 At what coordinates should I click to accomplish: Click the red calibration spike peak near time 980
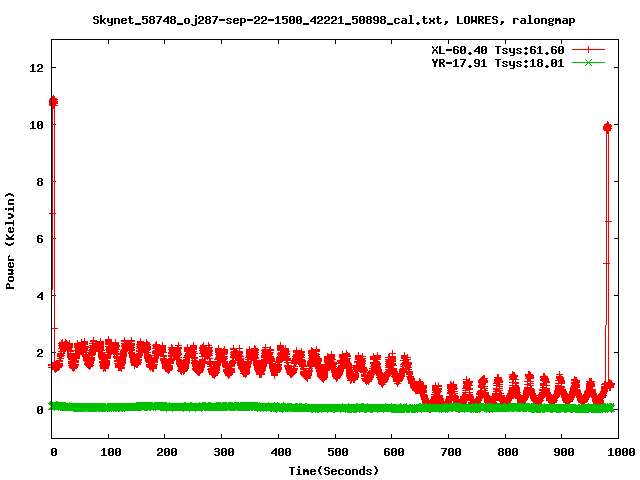pos(607,127)
